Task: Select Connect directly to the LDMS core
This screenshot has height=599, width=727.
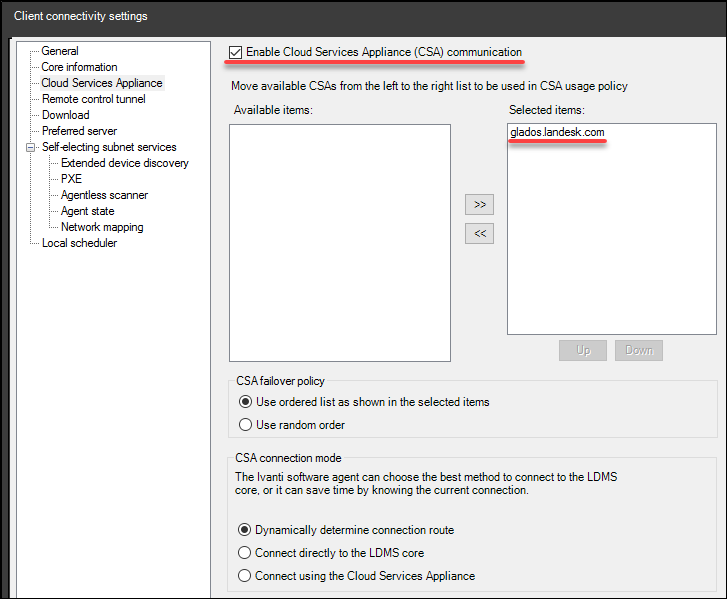Action: tap(245, 553)
